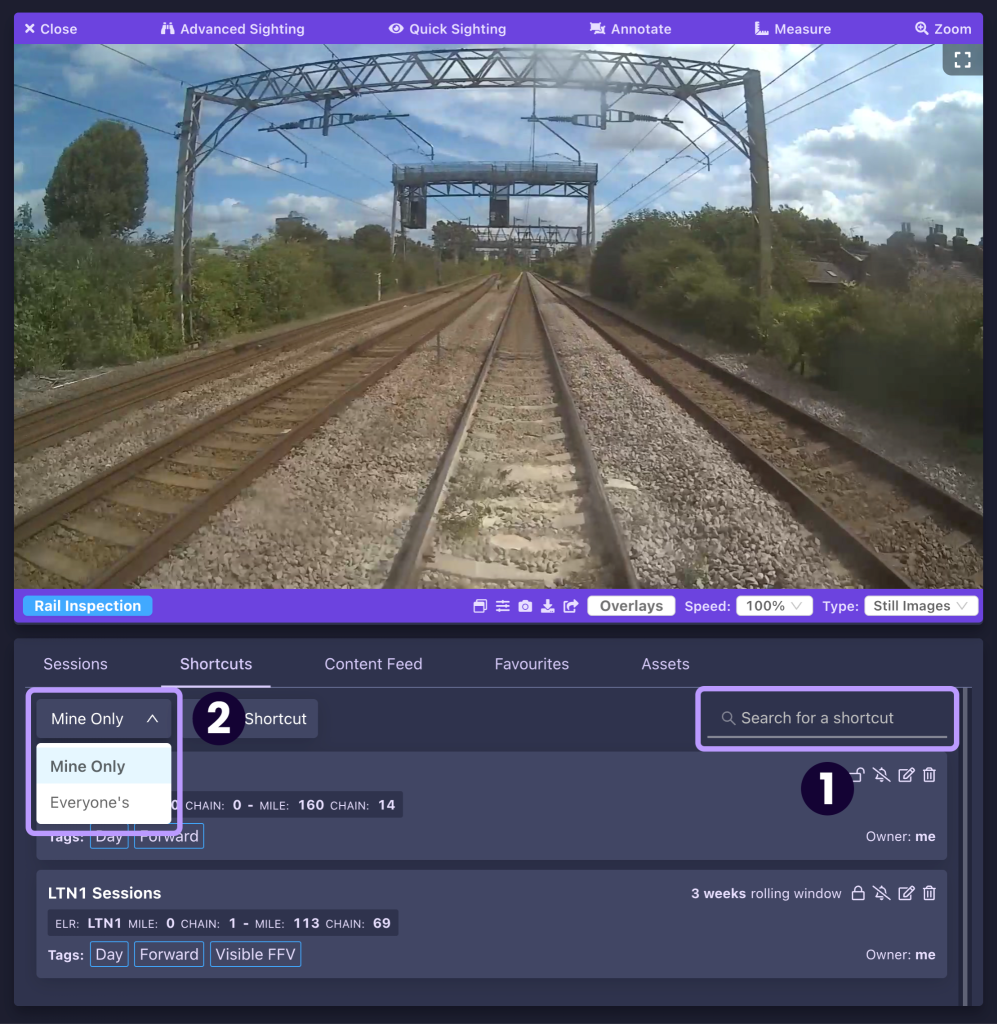Image resolution: width=997 pixels, height=1024 pixels.
Task: Select the Measure ruler tool
Action: [x=793, y=29]
